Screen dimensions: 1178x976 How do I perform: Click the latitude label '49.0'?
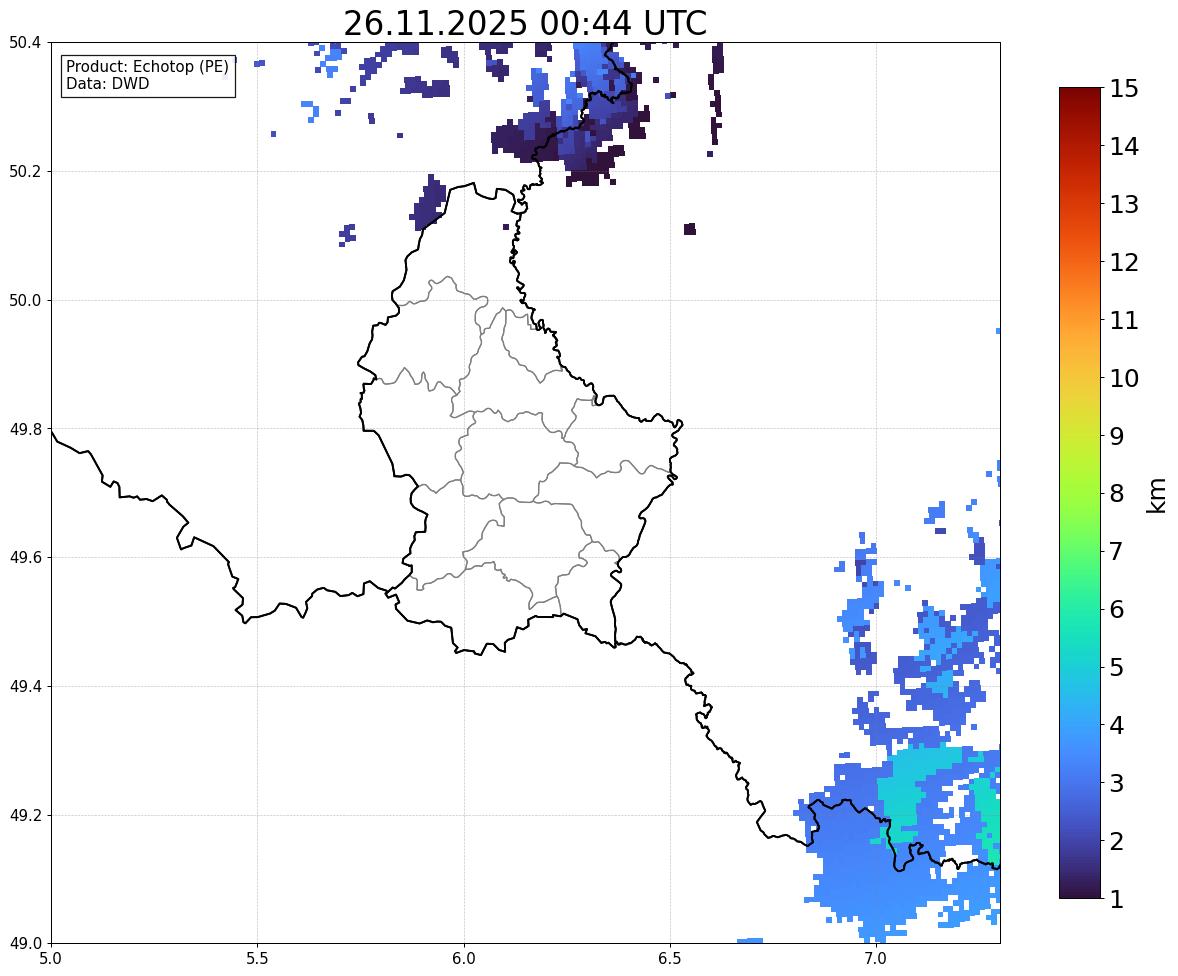pyautogui.click(x=25, y=944)
